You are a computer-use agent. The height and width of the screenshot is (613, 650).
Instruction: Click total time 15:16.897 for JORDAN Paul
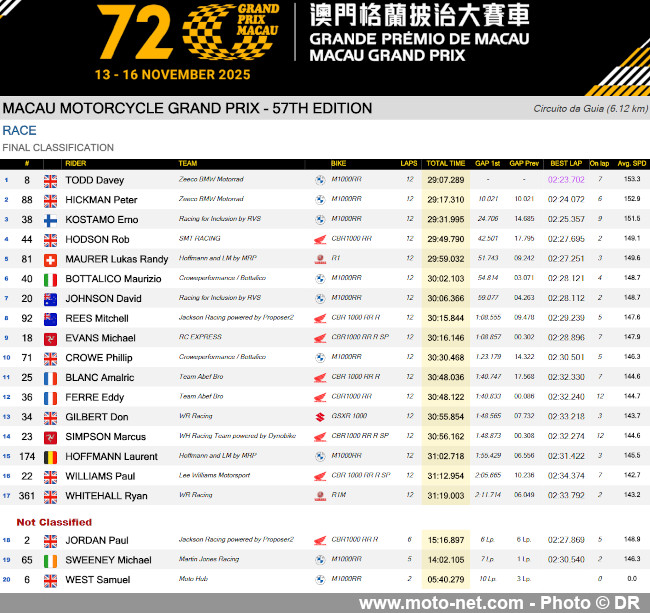446,540
